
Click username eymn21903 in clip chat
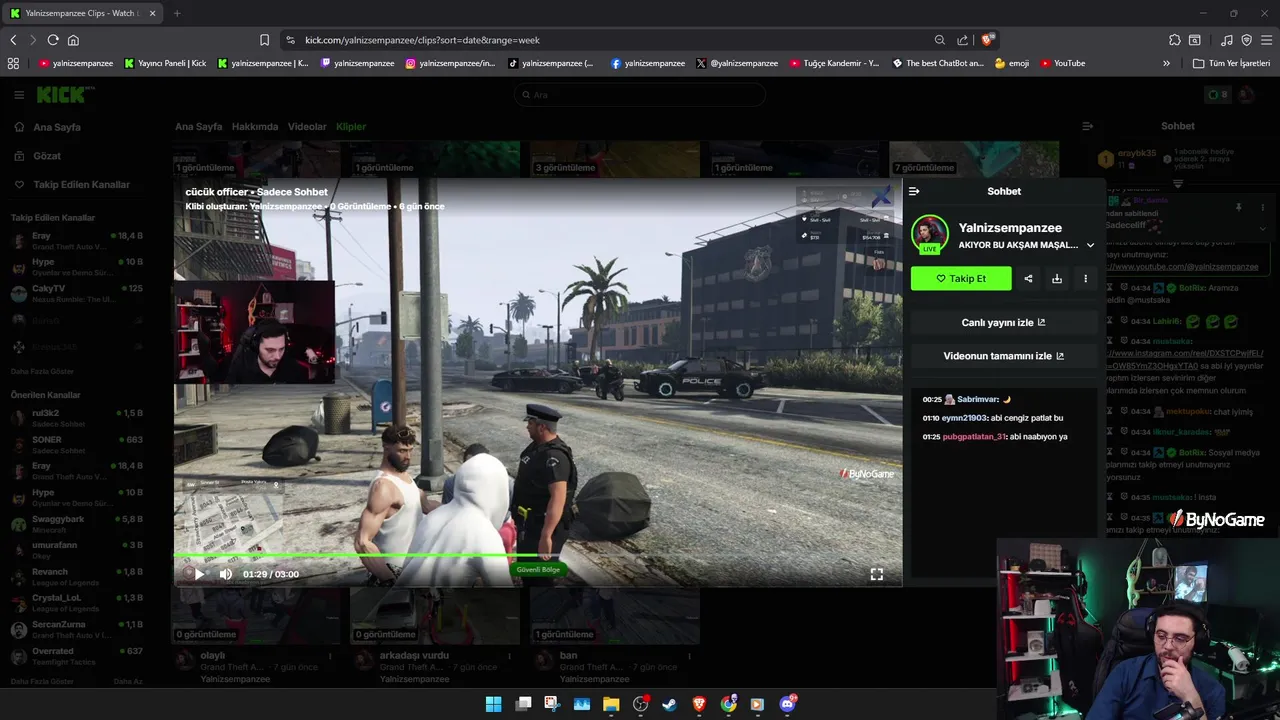(x=964, y=418)
